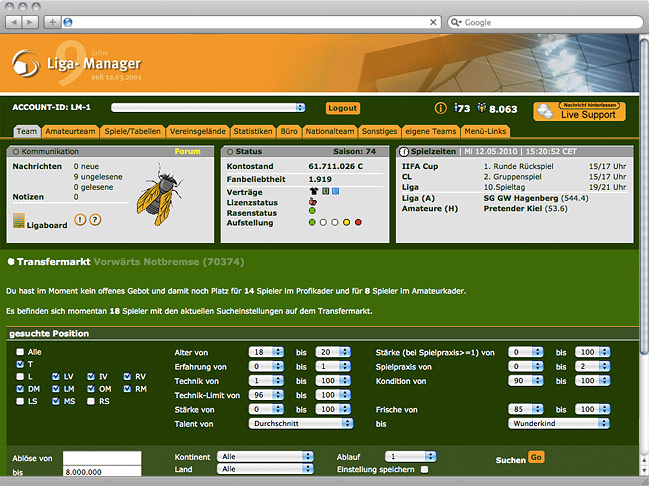Click the yellow Aufstellung status circle

346,223
